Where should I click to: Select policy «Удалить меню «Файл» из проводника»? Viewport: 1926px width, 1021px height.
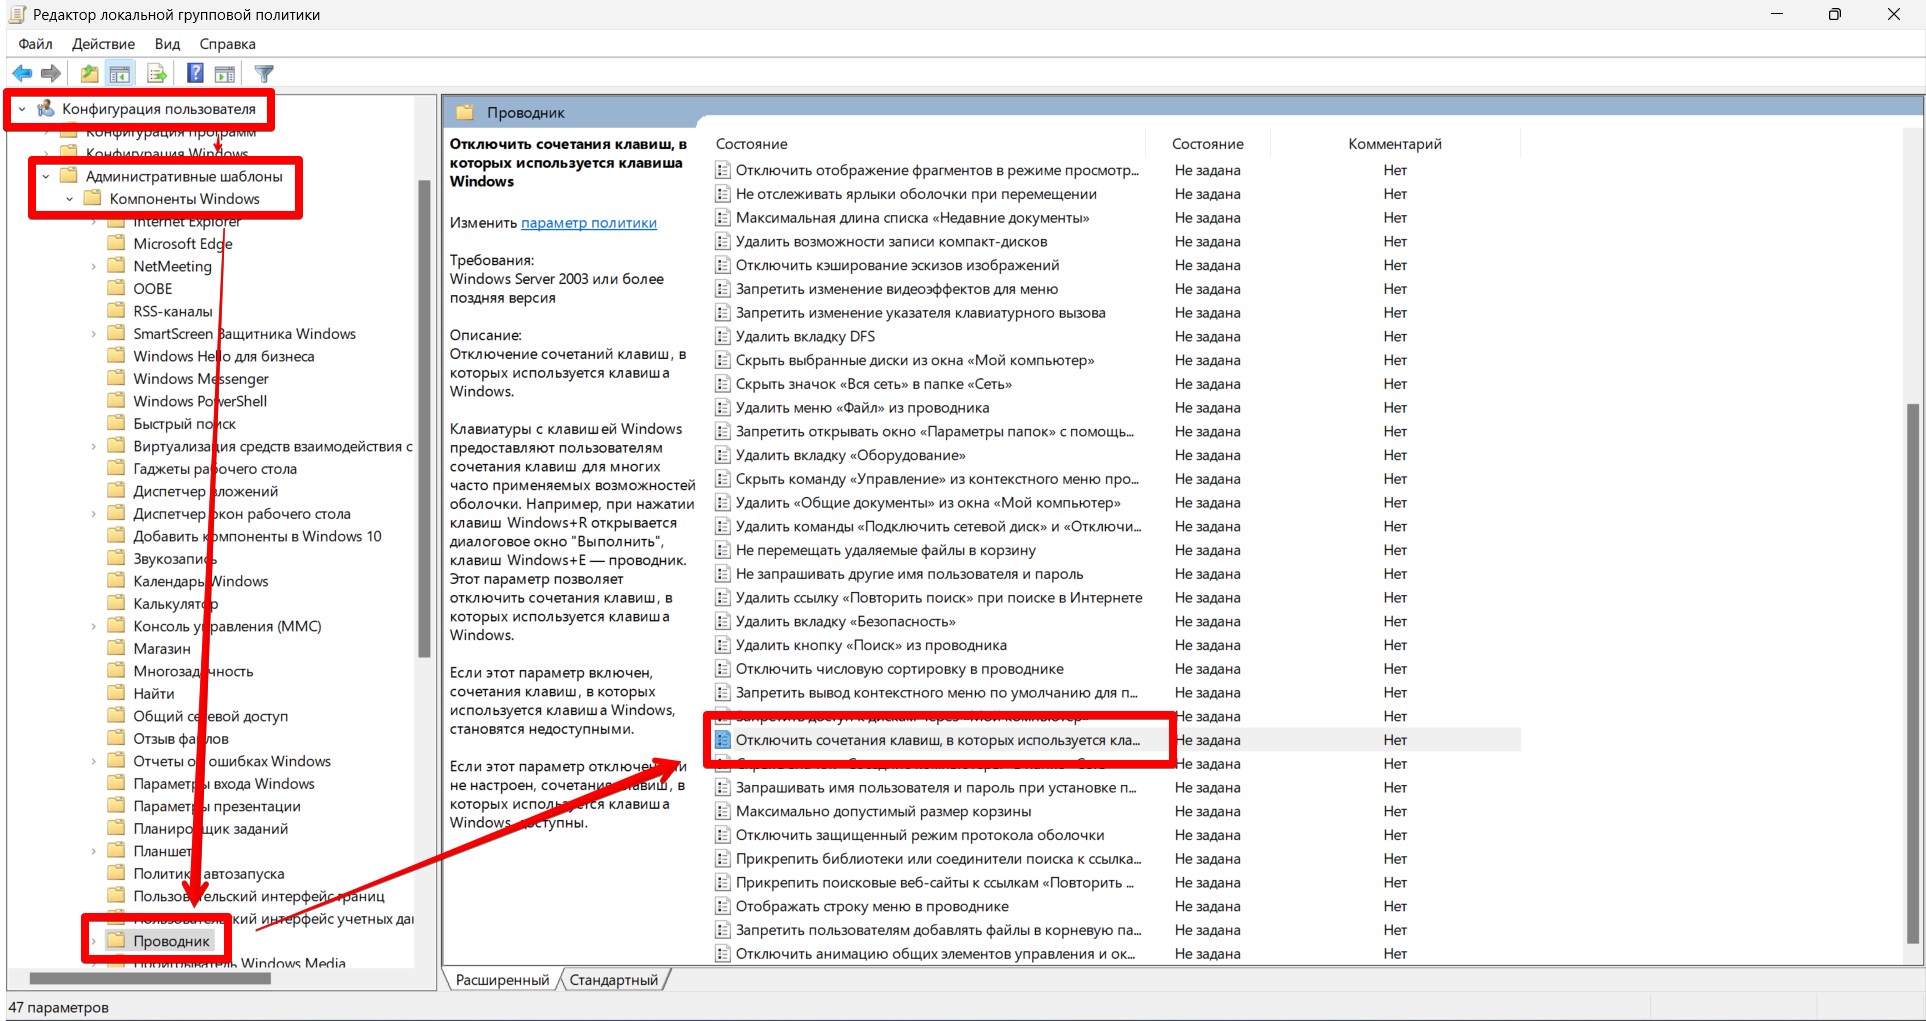click(862, 408)
